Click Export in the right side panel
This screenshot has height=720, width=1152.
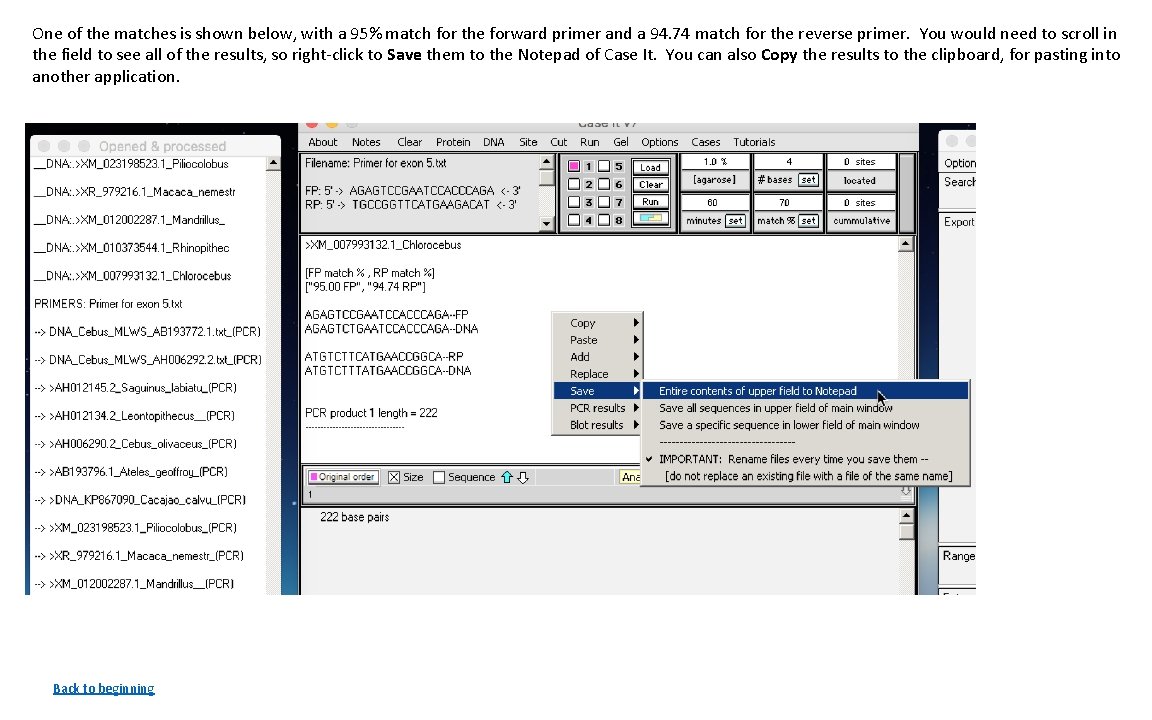pyautogui.click(x=959, y=222)
